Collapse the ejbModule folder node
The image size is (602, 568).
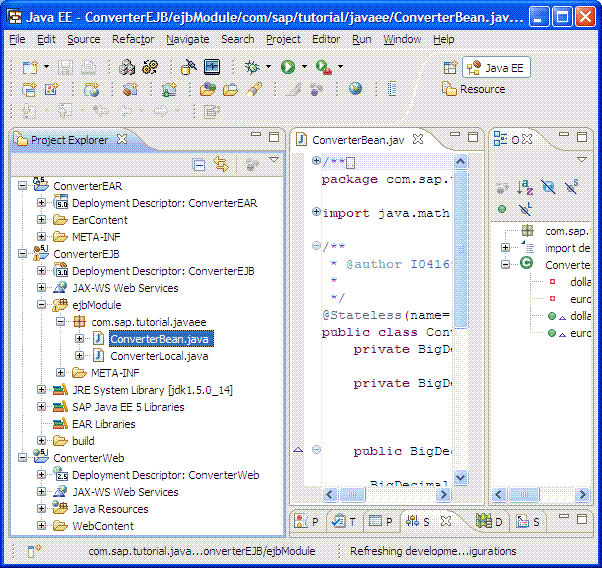pyautogui.click(x=41, y=305)
